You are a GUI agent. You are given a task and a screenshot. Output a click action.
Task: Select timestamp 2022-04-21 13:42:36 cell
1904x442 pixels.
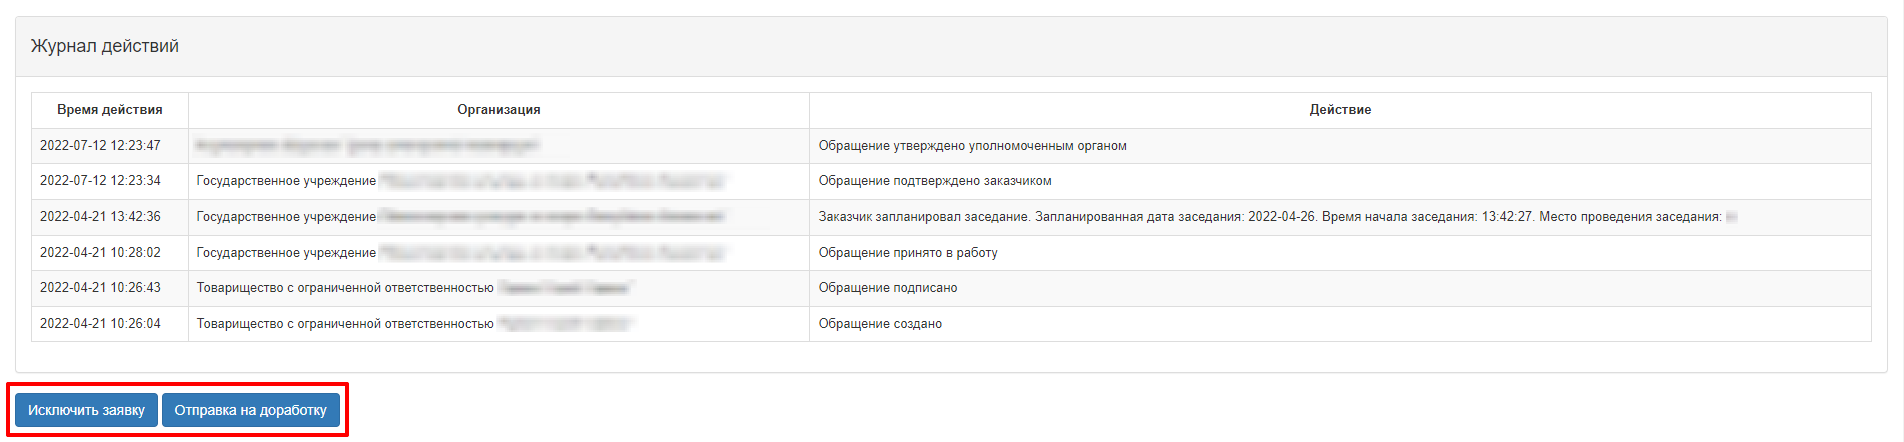(100, 217)
